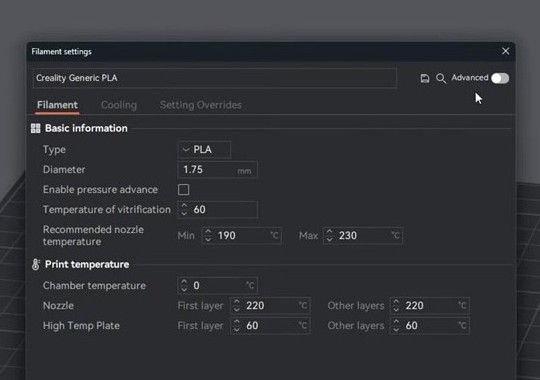Close the Filament settings dialog
Screen dimensions: 540x380
point(505,51)
